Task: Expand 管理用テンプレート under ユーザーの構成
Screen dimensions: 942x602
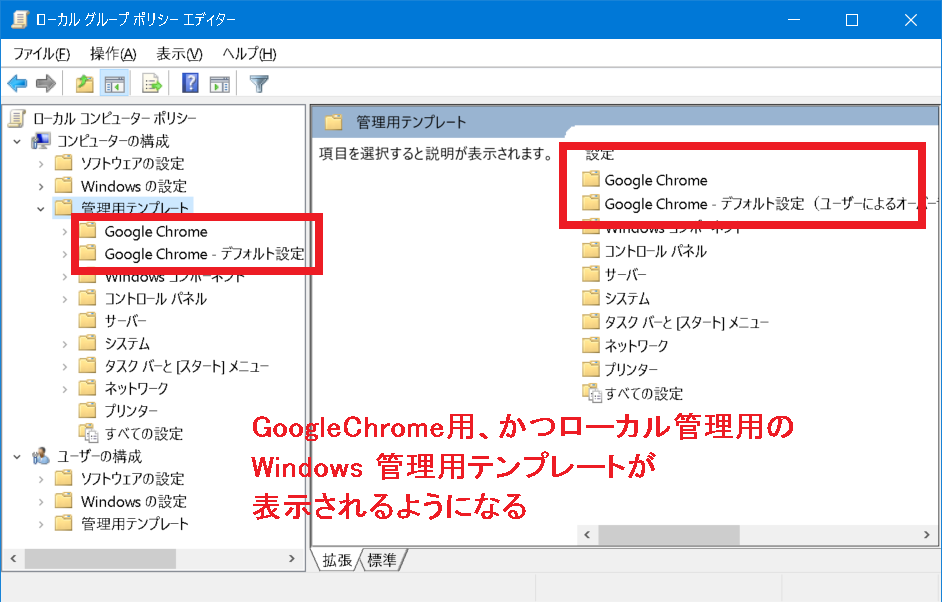Action: tap(41, 524)
